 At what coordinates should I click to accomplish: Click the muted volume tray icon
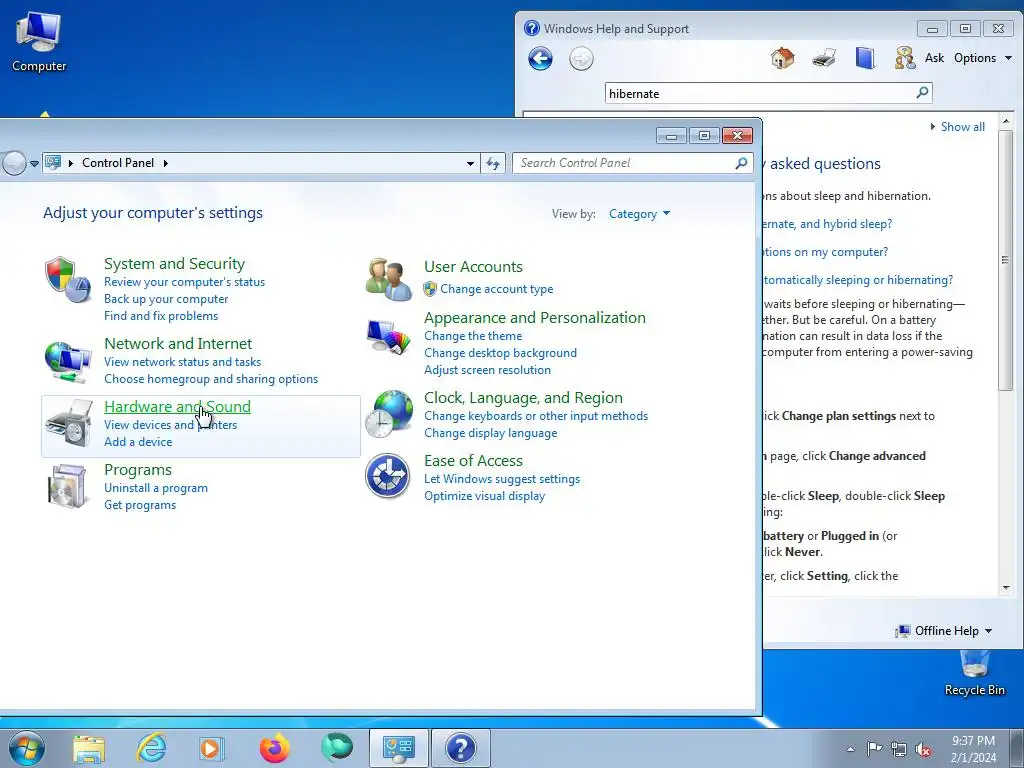(x=923, y=750)
